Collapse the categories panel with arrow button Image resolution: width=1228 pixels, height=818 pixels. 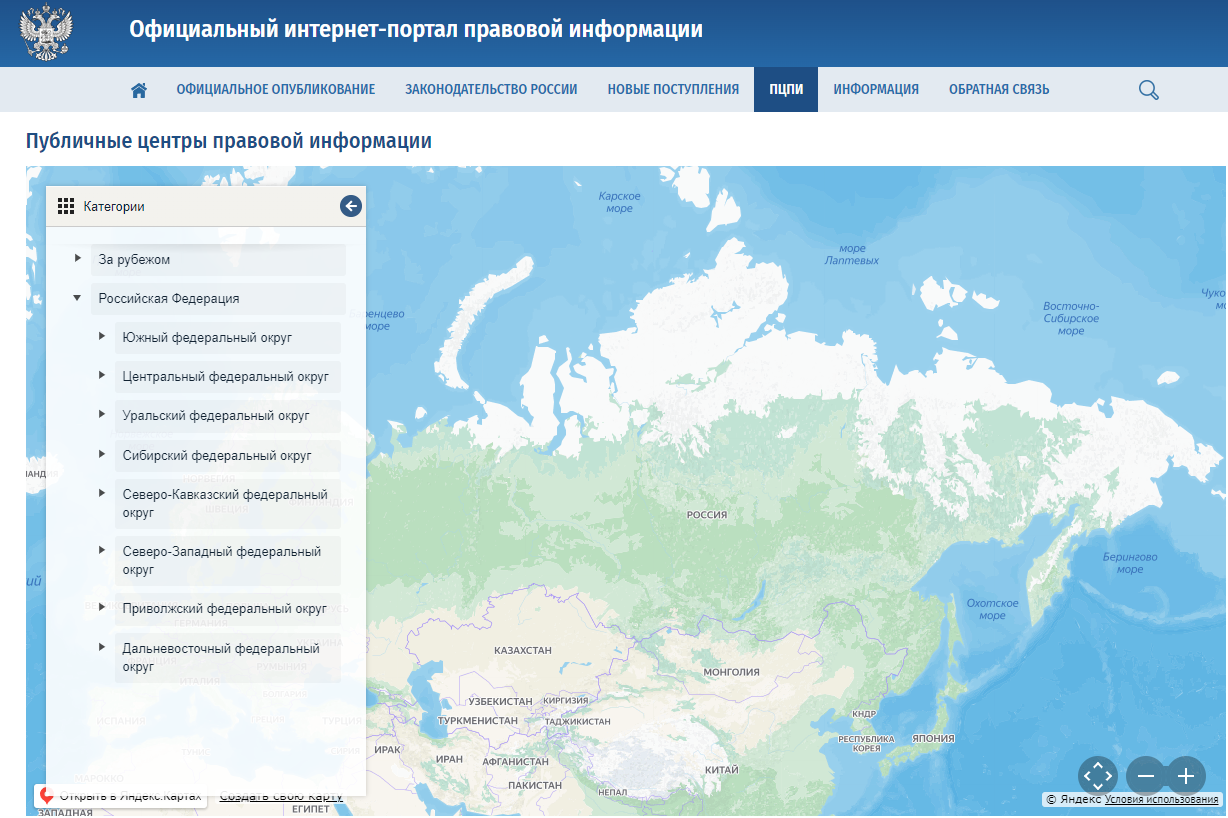[350, 206]
